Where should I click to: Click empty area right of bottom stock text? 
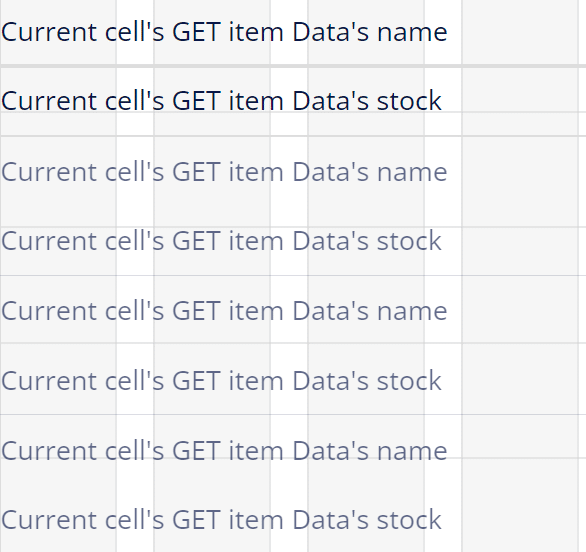pyautogui.click(x=520, y=520)
